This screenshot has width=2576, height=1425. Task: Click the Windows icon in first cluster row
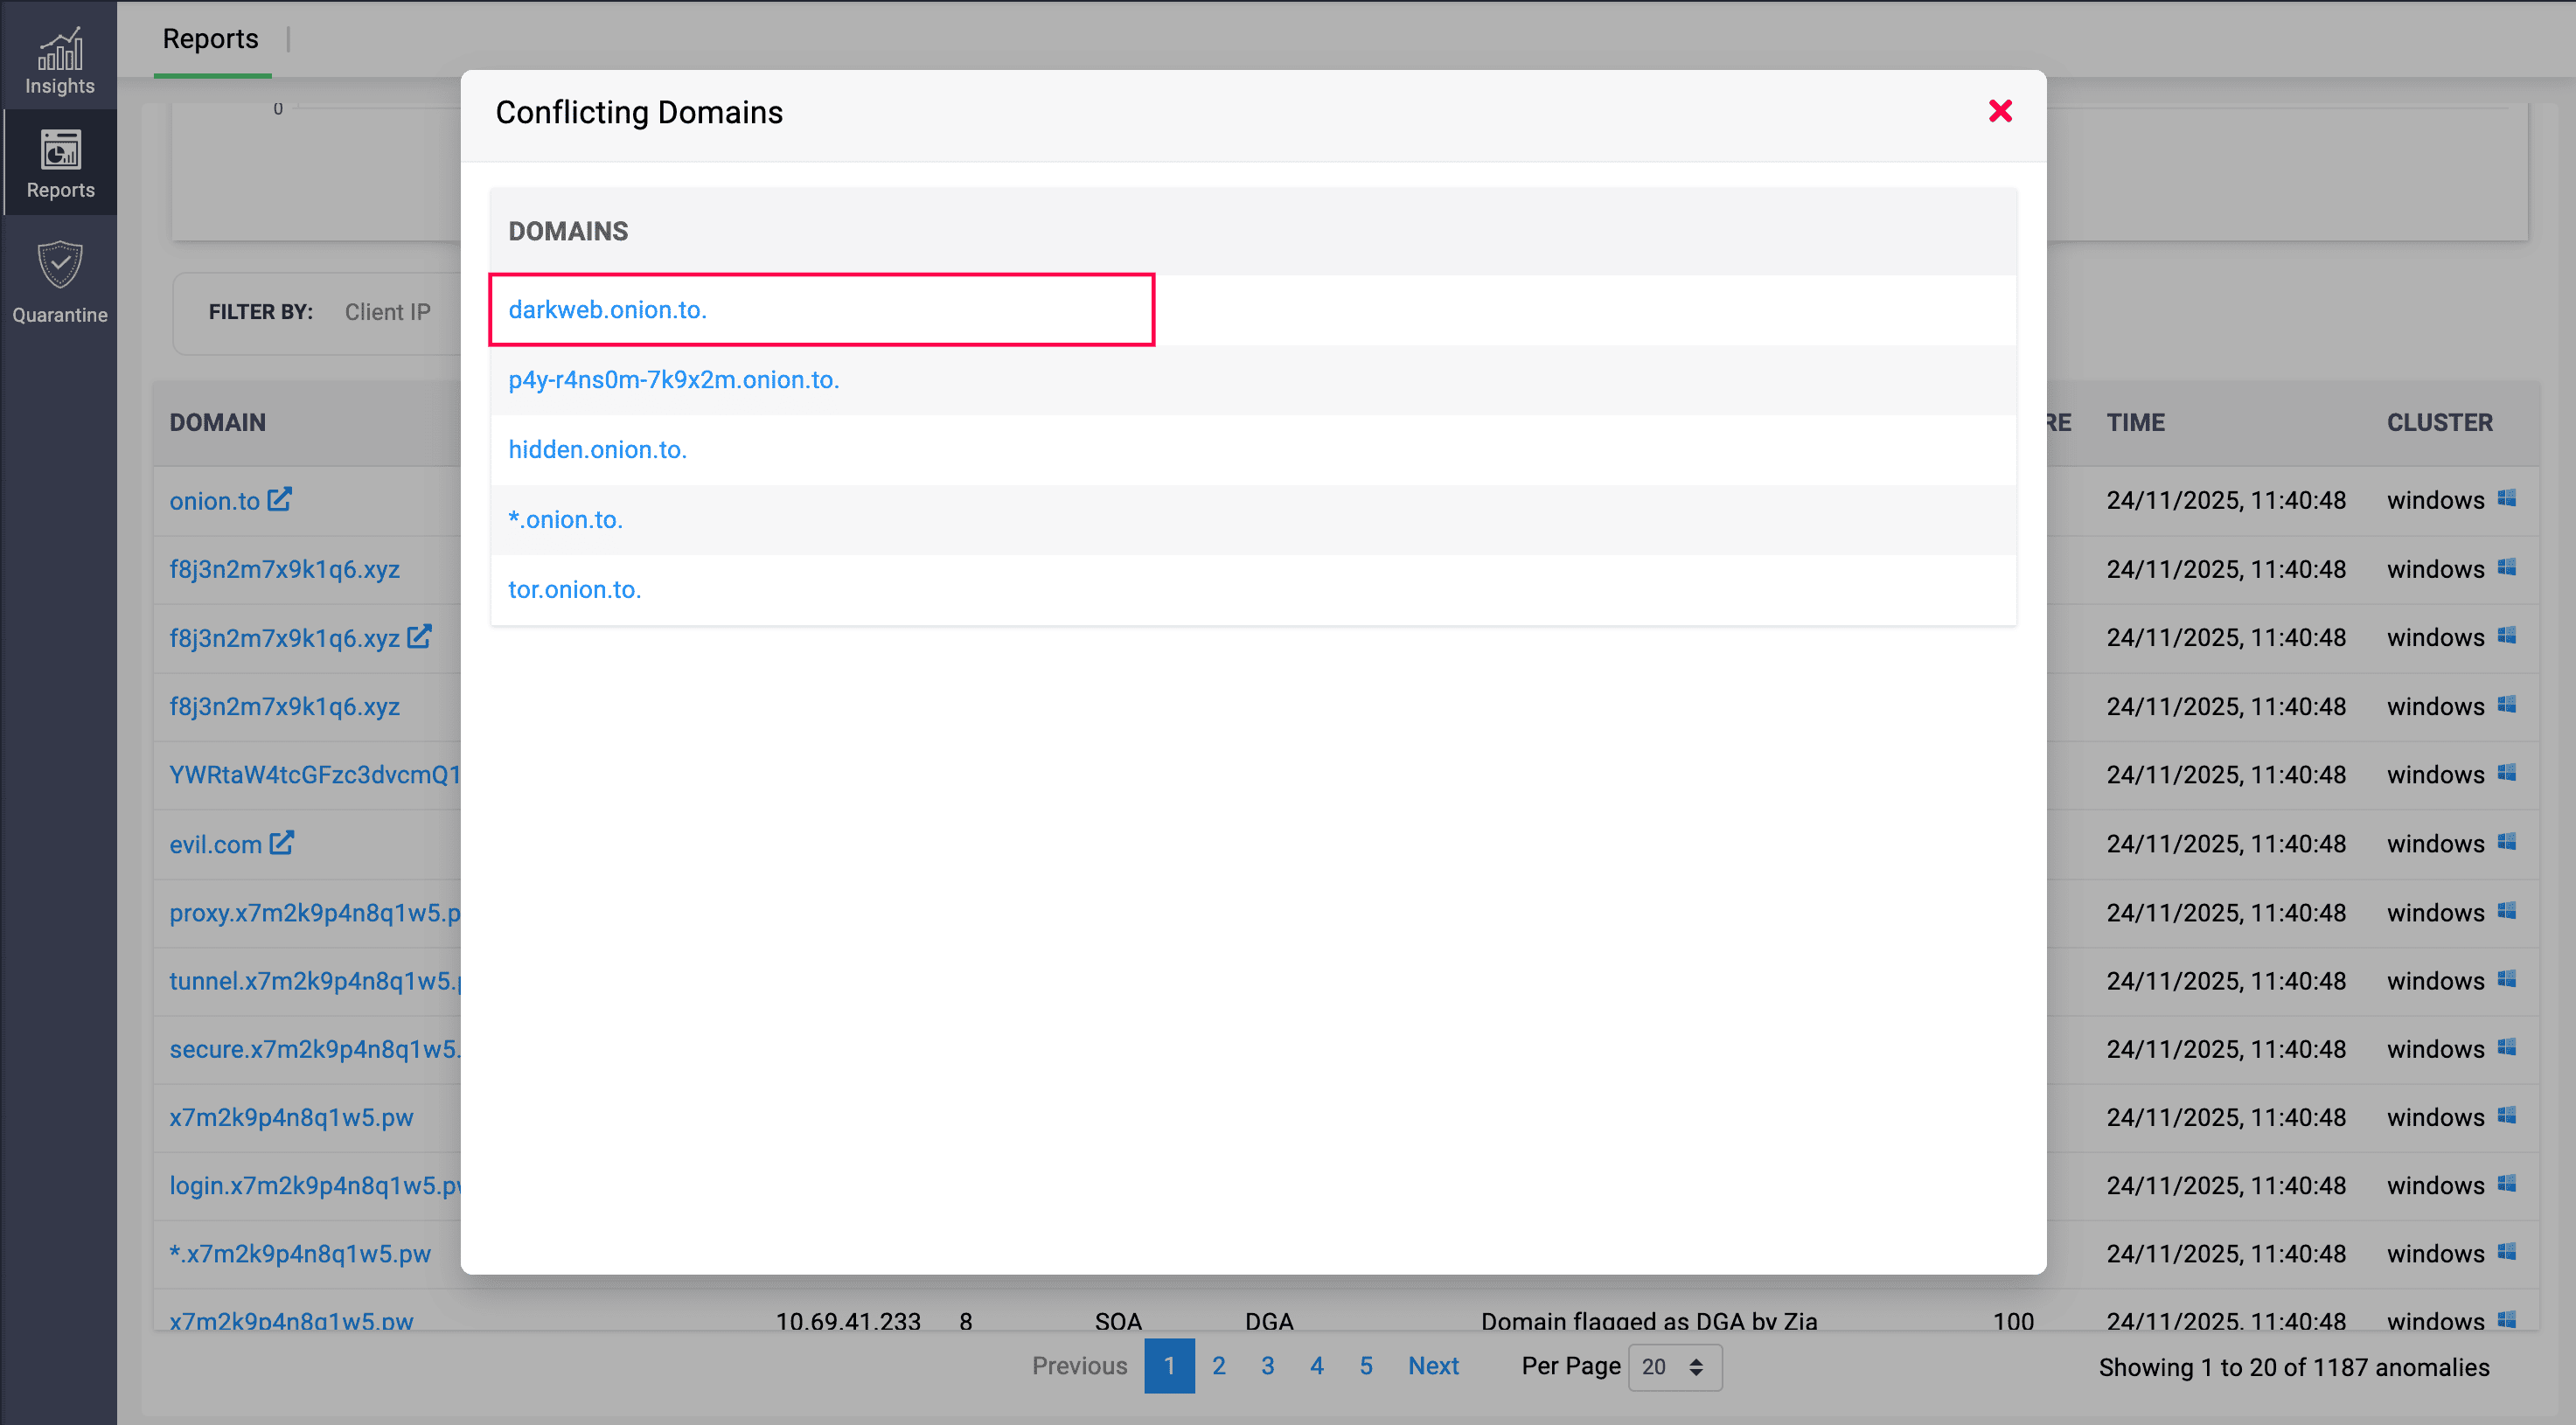2507,499
